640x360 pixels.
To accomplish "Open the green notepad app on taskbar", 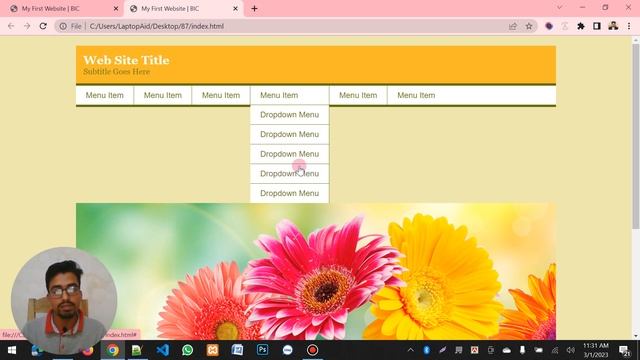I will [137, 350].
